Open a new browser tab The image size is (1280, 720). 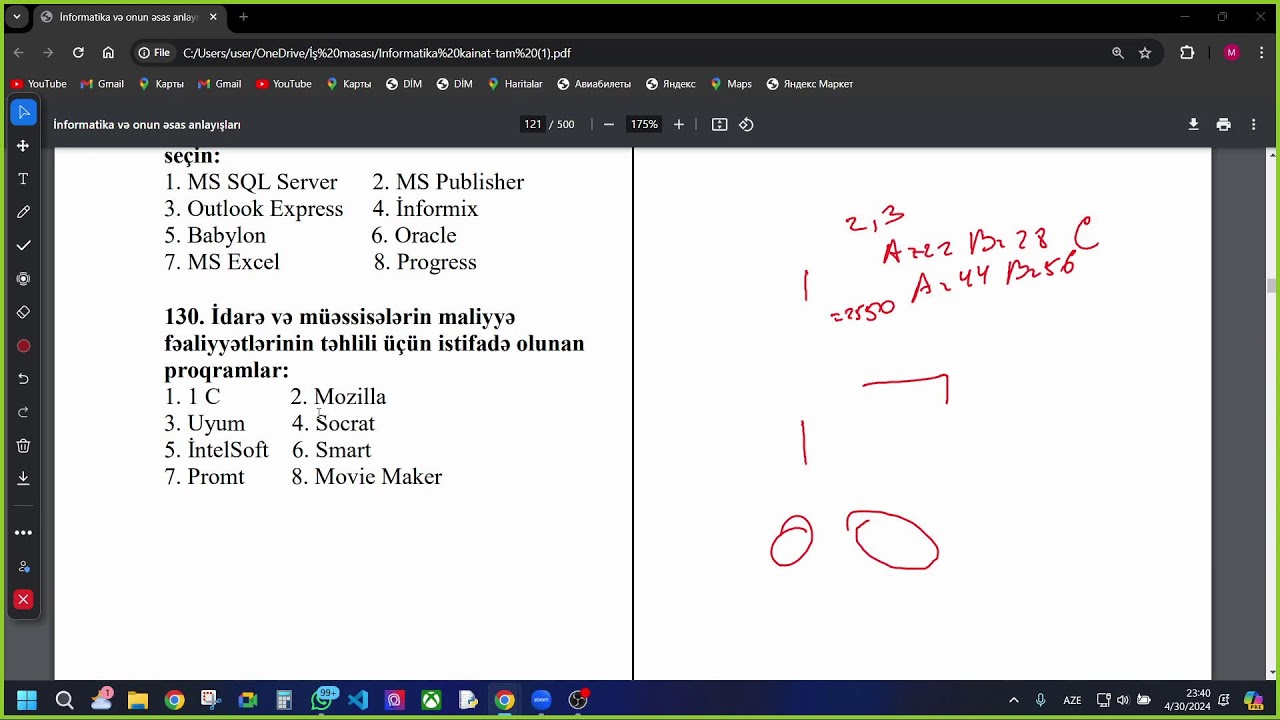[243, 17]
